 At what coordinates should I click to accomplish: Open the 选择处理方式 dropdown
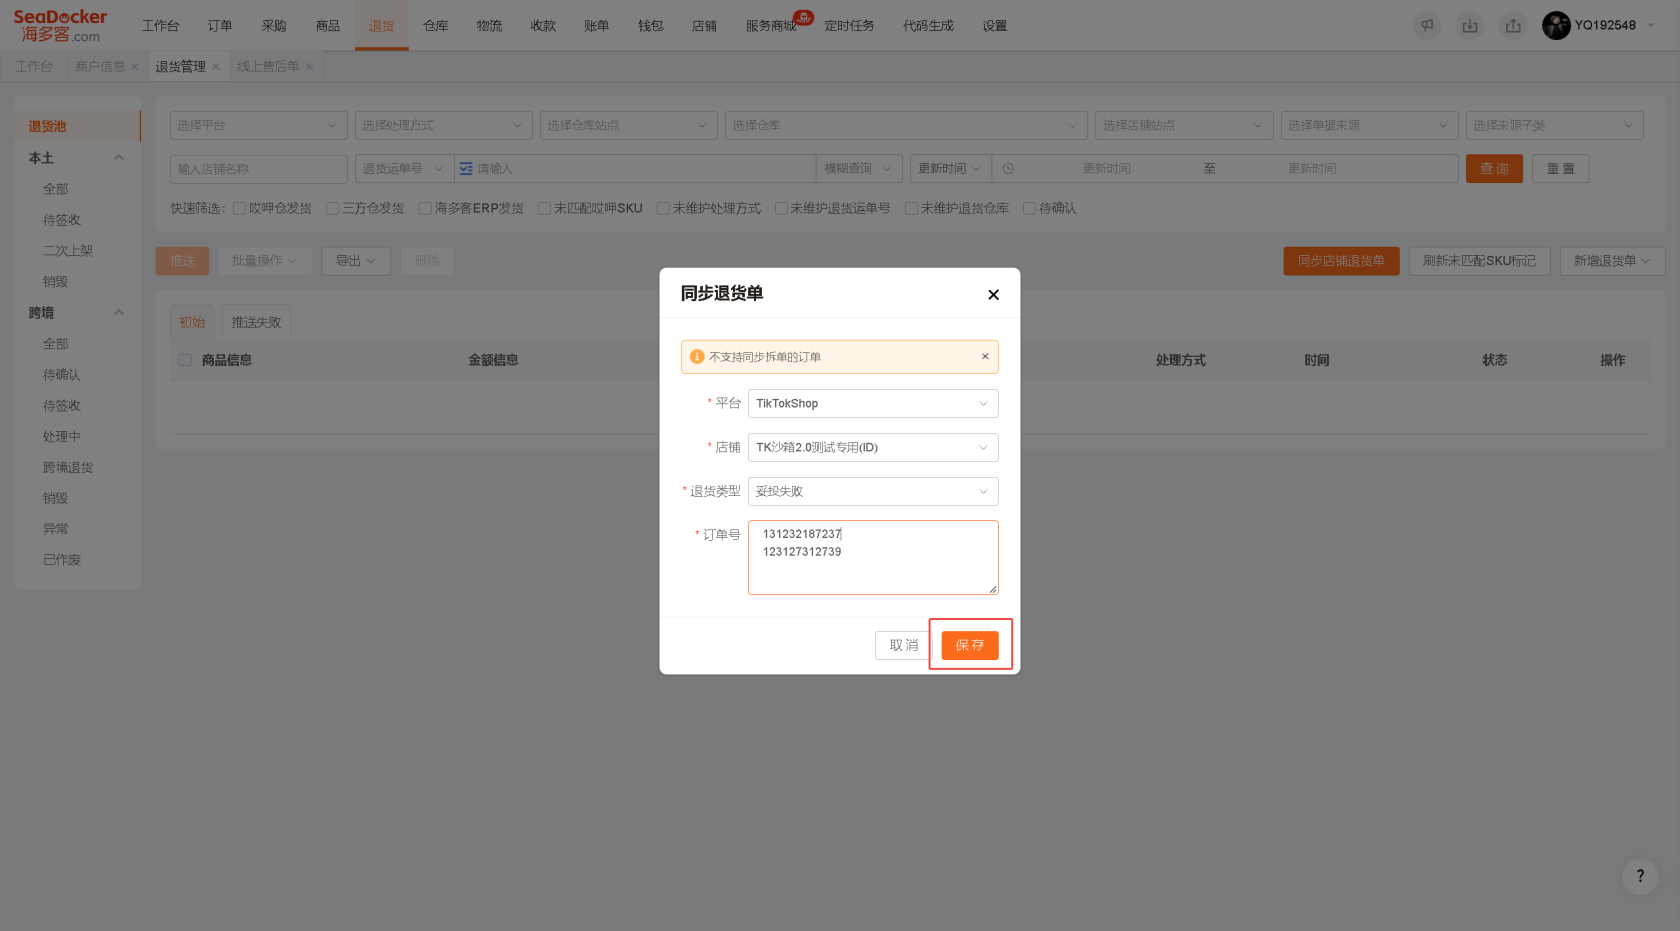click(x=443, y=125)
